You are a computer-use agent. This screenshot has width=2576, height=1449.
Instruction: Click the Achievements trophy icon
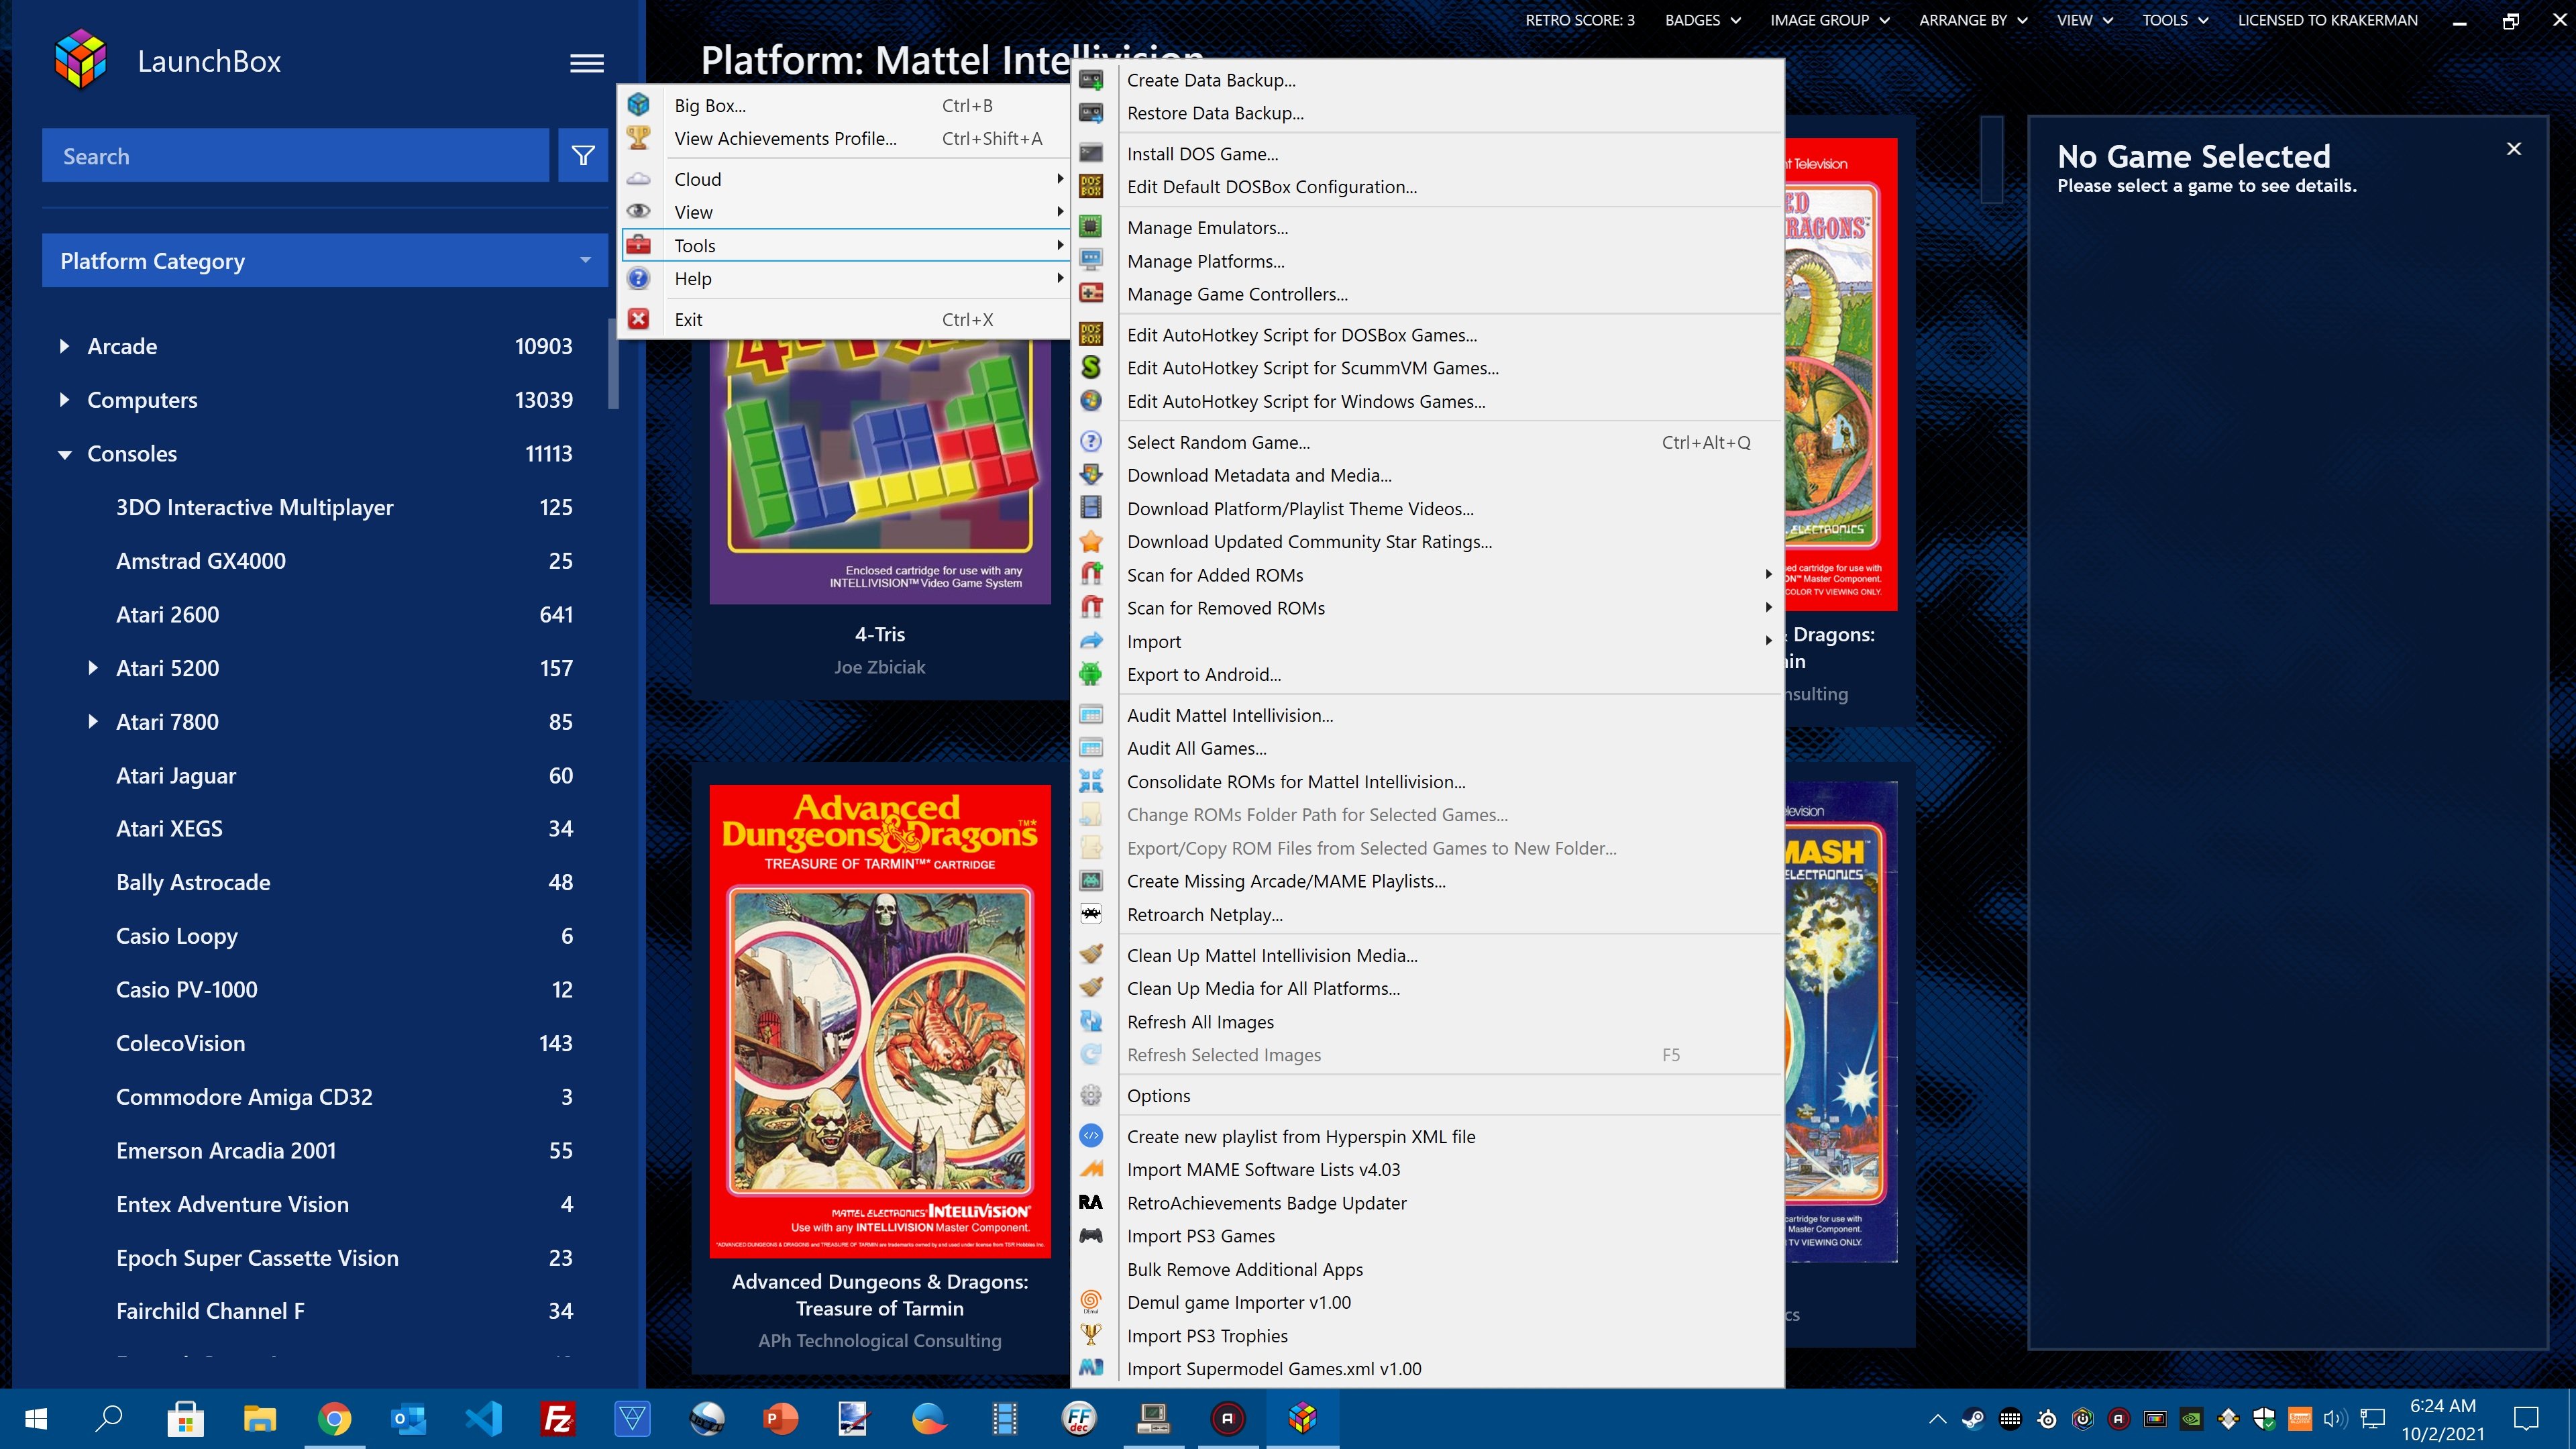(639, 138)
